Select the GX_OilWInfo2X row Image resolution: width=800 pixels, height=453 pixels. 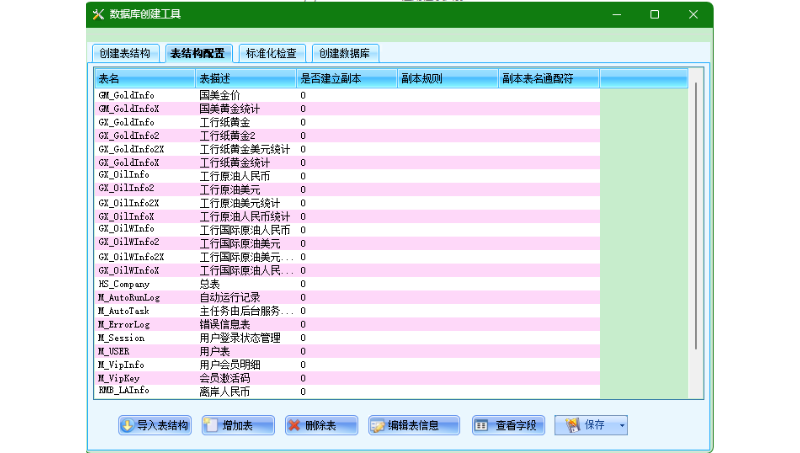(347, 257)
